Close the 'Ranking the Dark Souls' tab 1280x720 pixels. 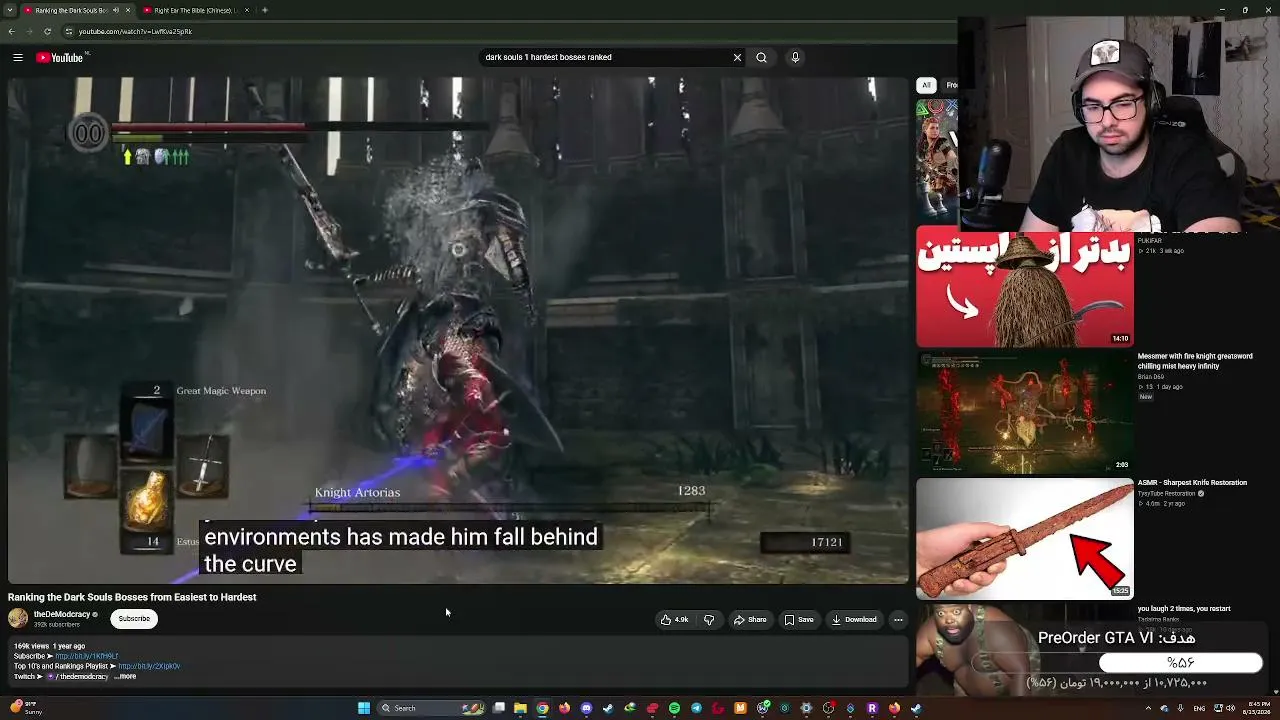(127, 10)
